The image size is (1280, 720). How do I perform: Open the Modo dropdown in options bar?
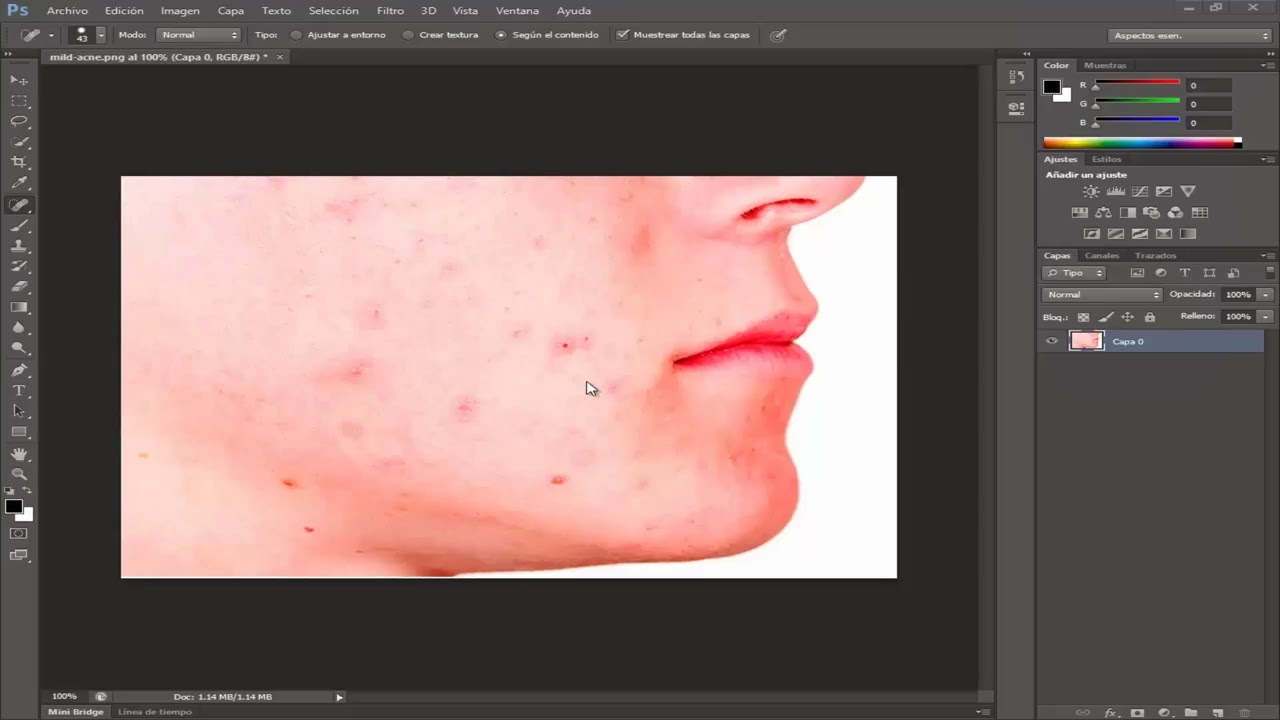click(198, 35)
